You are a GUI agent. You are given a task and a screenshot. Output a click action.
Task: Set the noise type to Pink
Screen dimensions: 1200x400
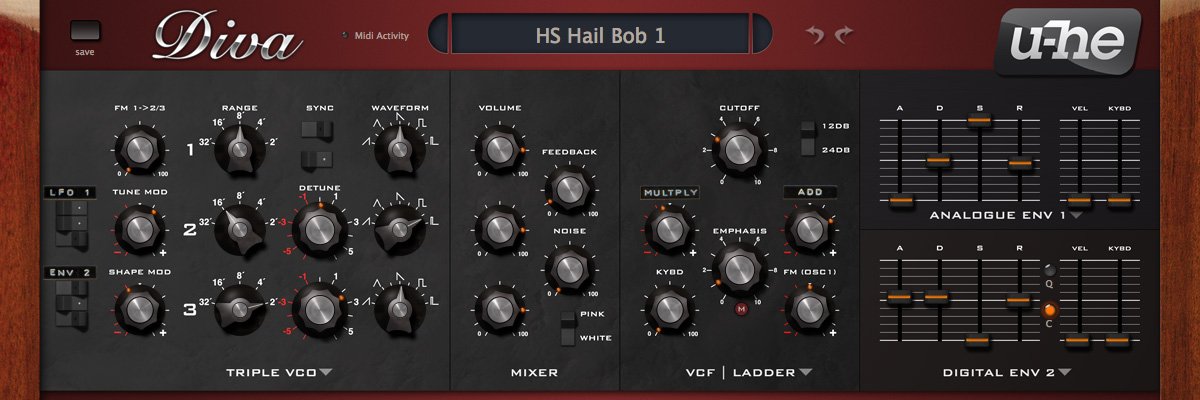tap(568, 319)
